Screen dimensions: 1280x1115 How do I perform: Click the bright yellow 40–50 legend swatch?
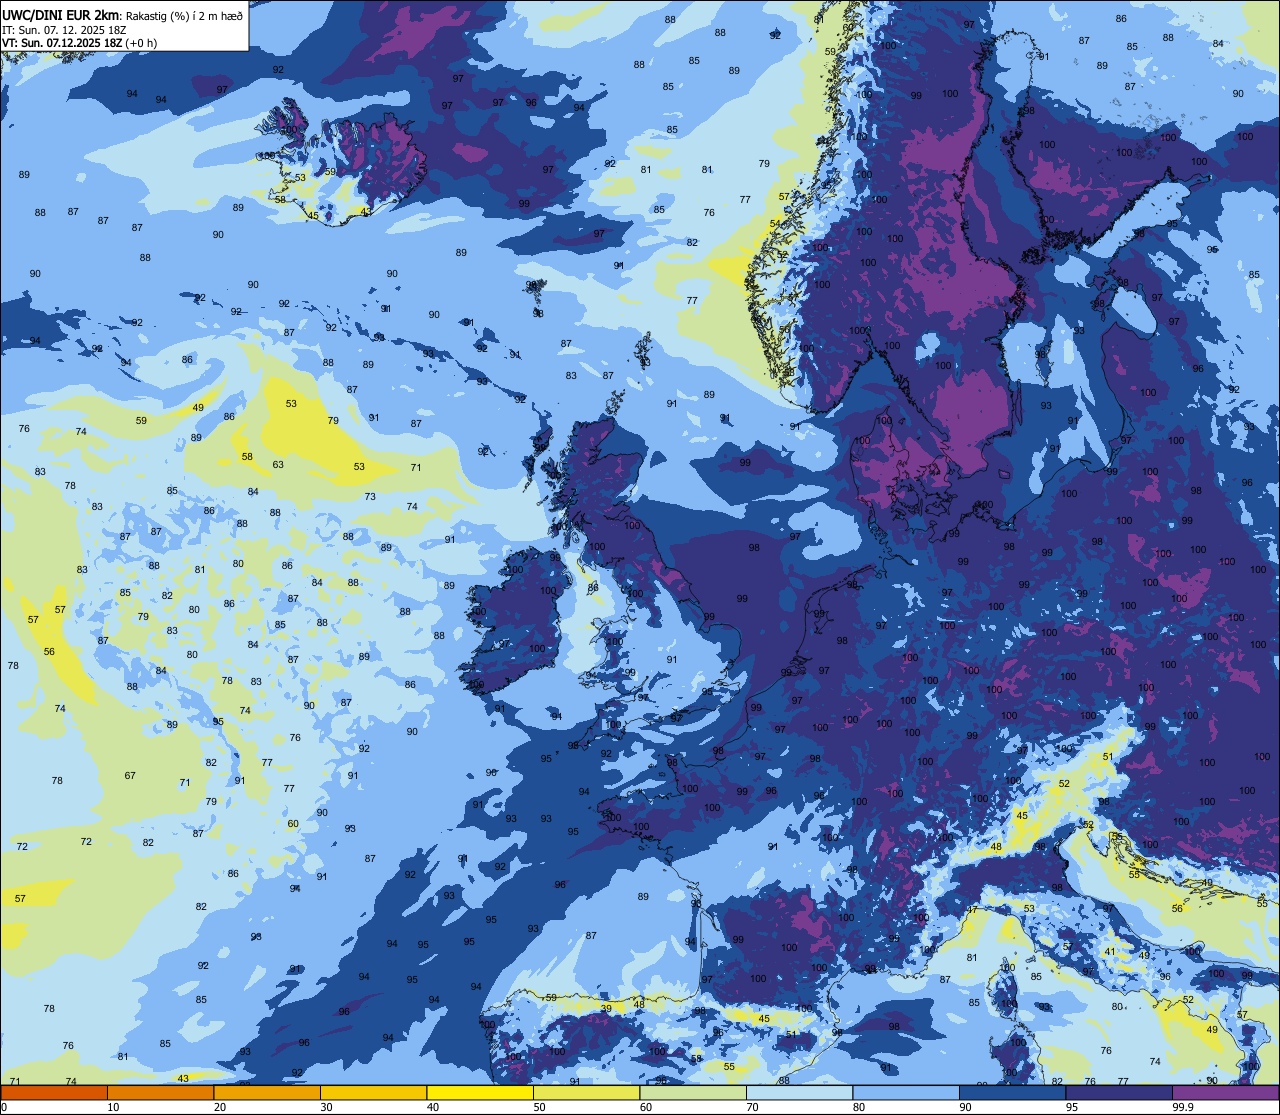(x=480, y=1092)
